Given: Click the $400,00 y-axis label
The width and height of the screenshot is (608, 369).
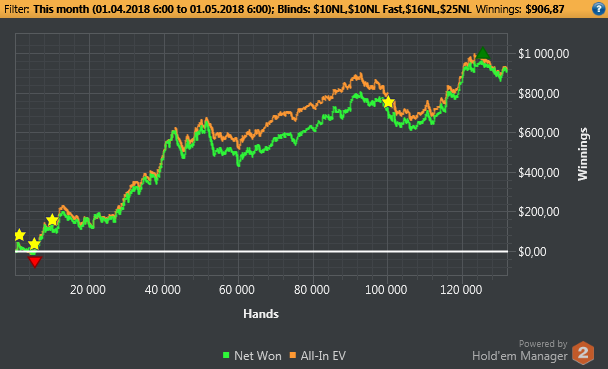Looking at the screenshot, I should [x=539, y=173].
